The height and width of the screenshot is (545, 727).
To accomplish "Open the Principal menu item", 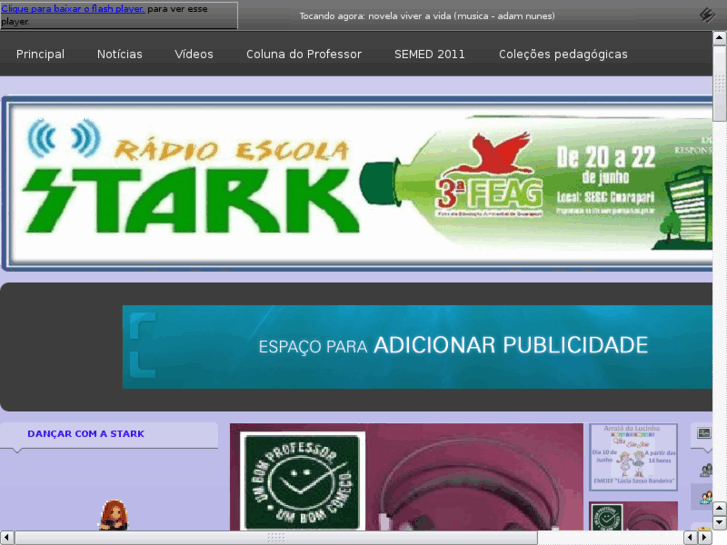I will (40, 54).
